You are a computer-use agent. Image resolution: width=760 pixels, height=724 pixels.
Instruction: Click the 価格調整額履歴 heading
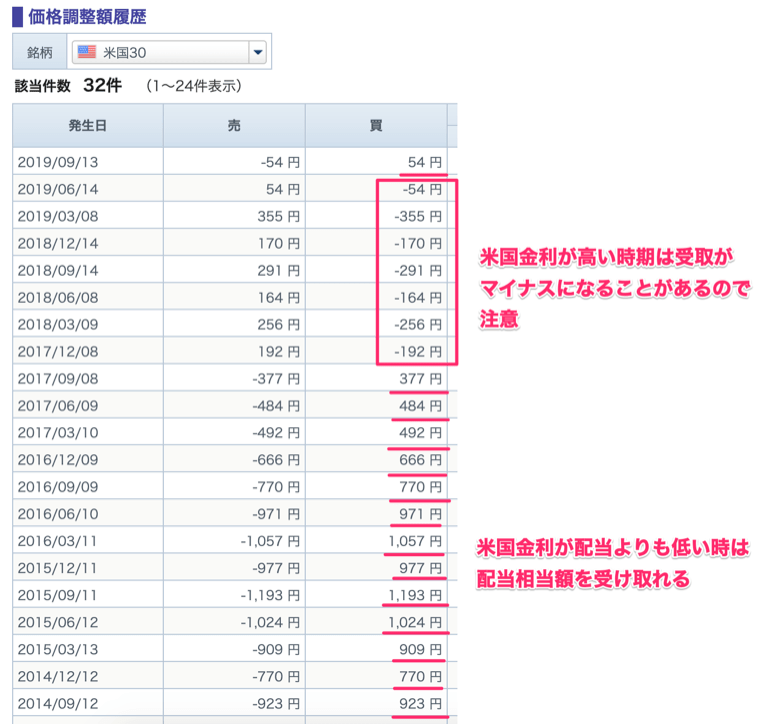pos(87,17)
